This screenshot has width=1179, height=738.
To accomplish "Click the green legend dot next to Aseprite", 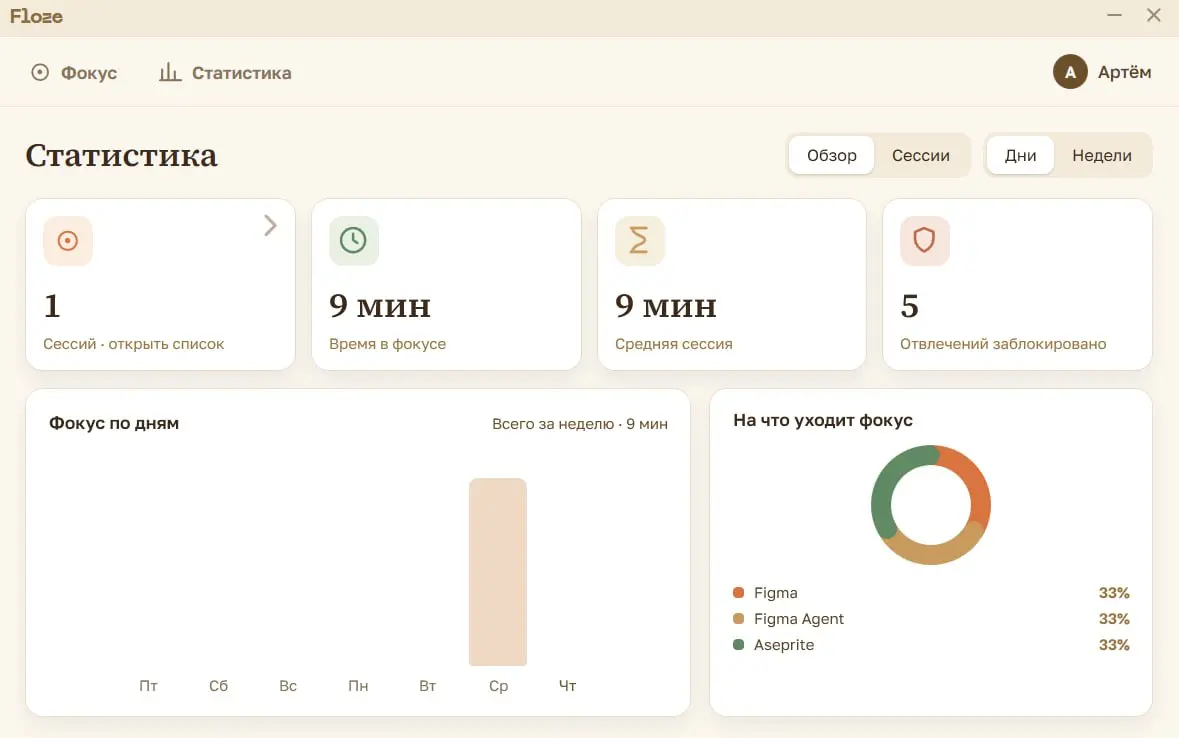I will pyautogui.click(x=738, y=645).
